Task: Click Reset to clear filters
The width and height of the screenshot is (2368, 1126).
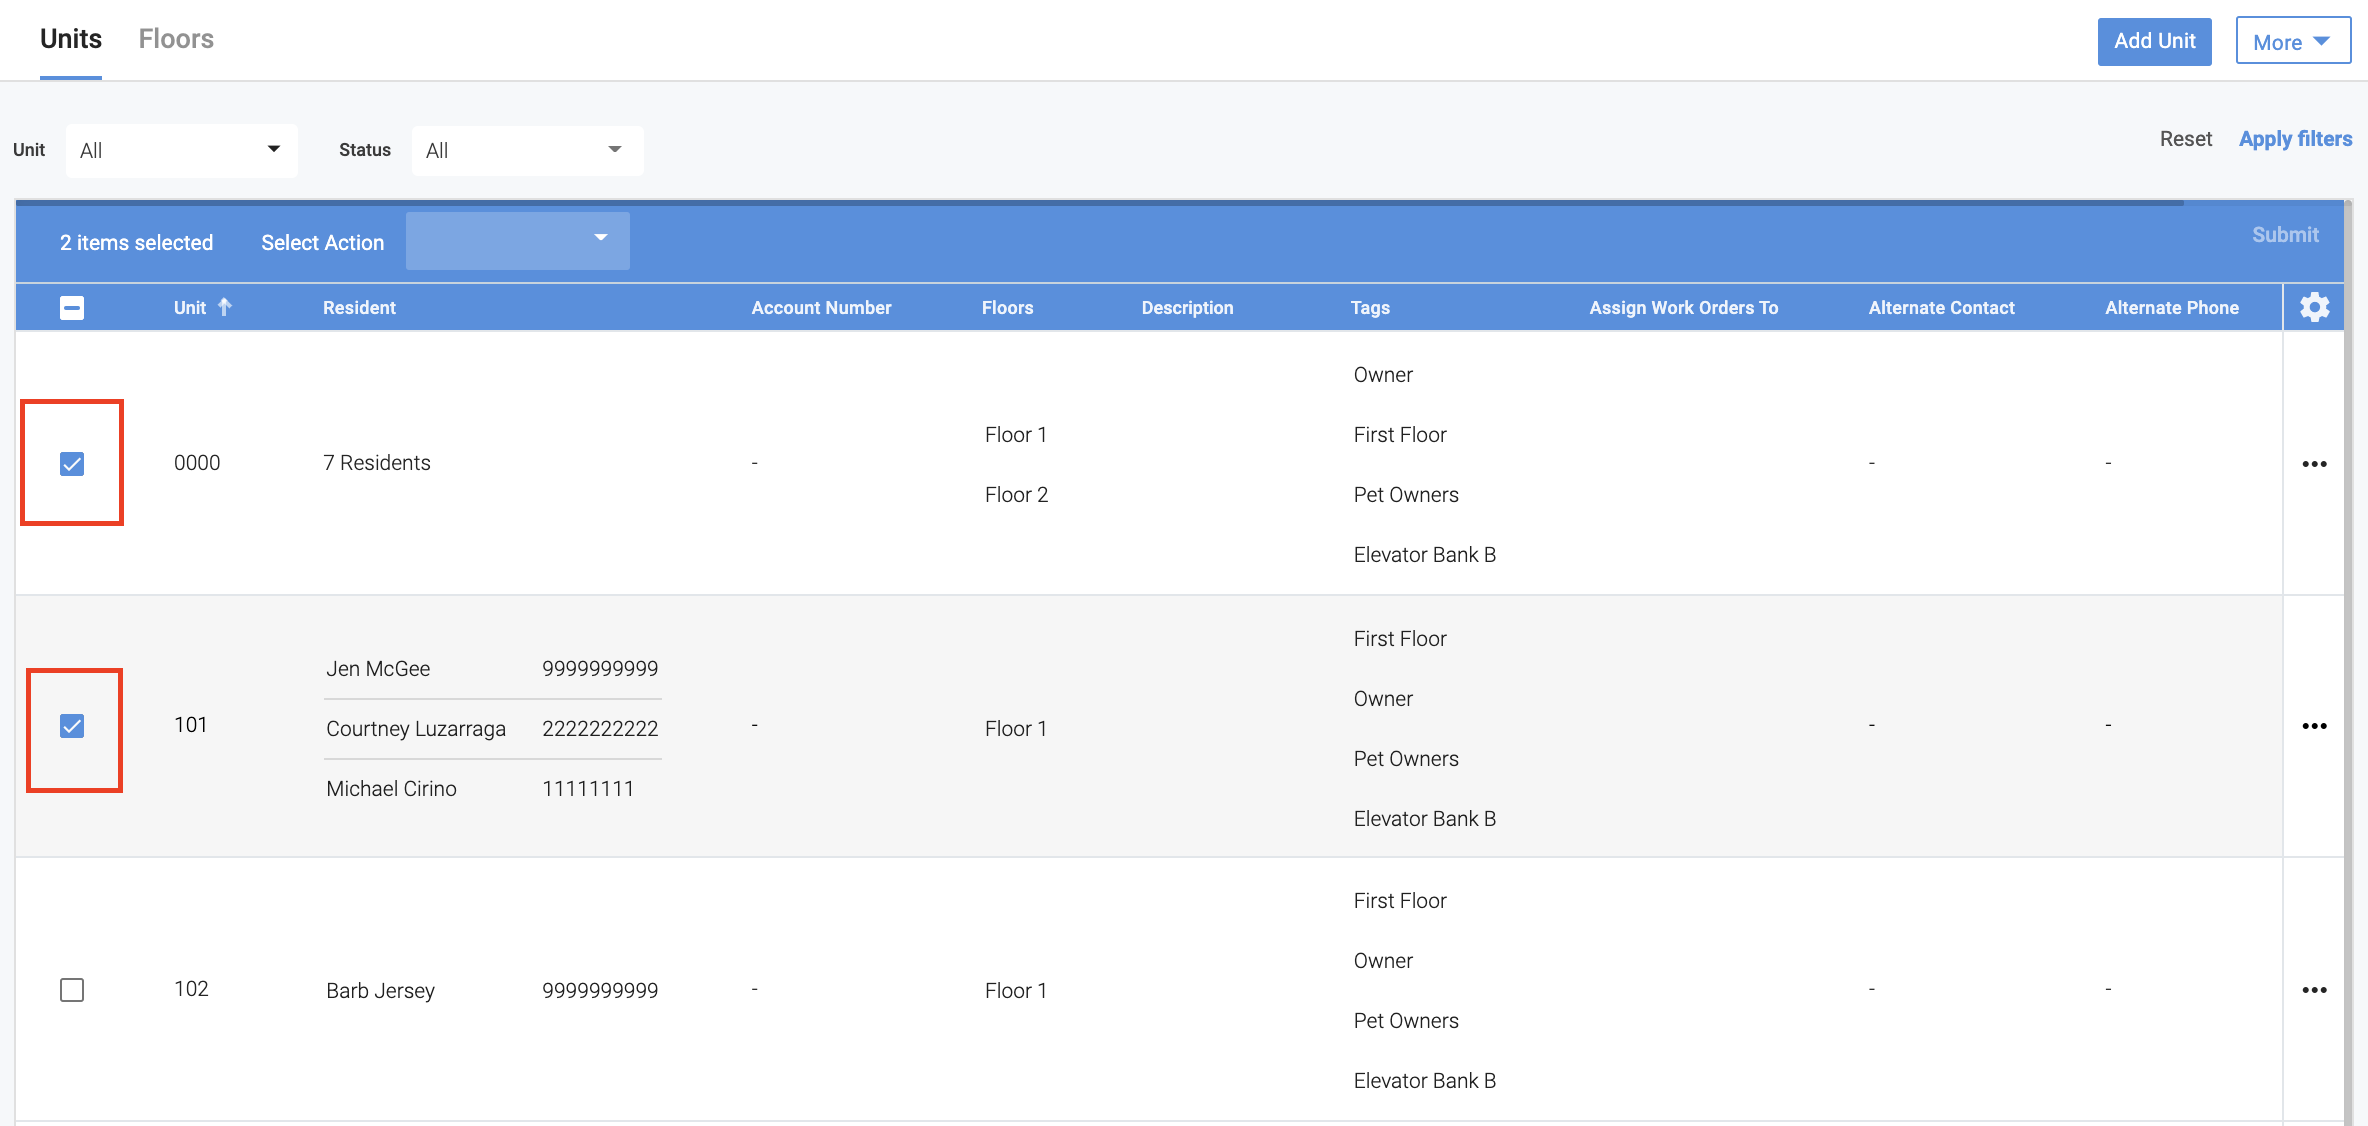Action: click(2185, 139)
